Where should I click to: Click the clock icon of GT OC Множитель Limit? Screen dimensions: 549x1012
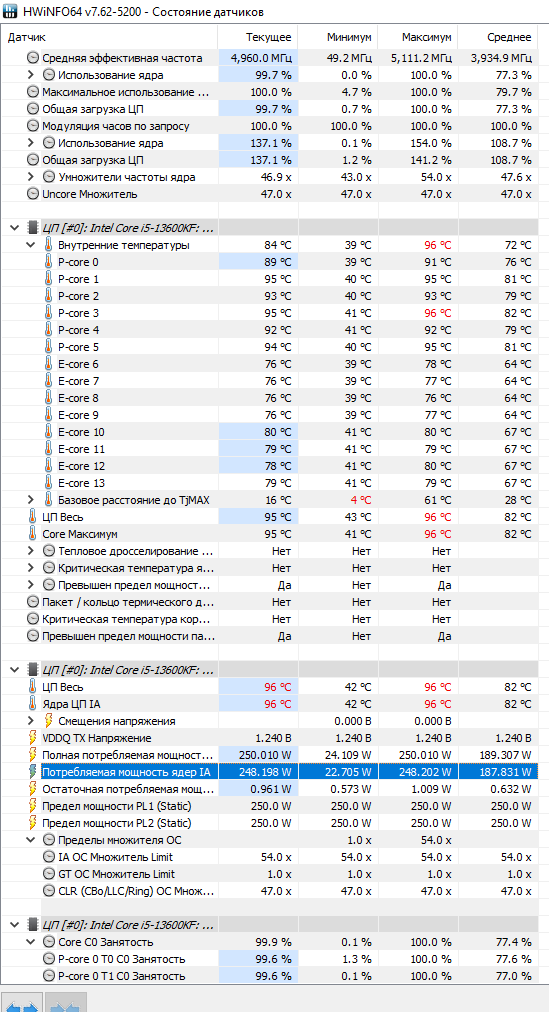[49, 874]
